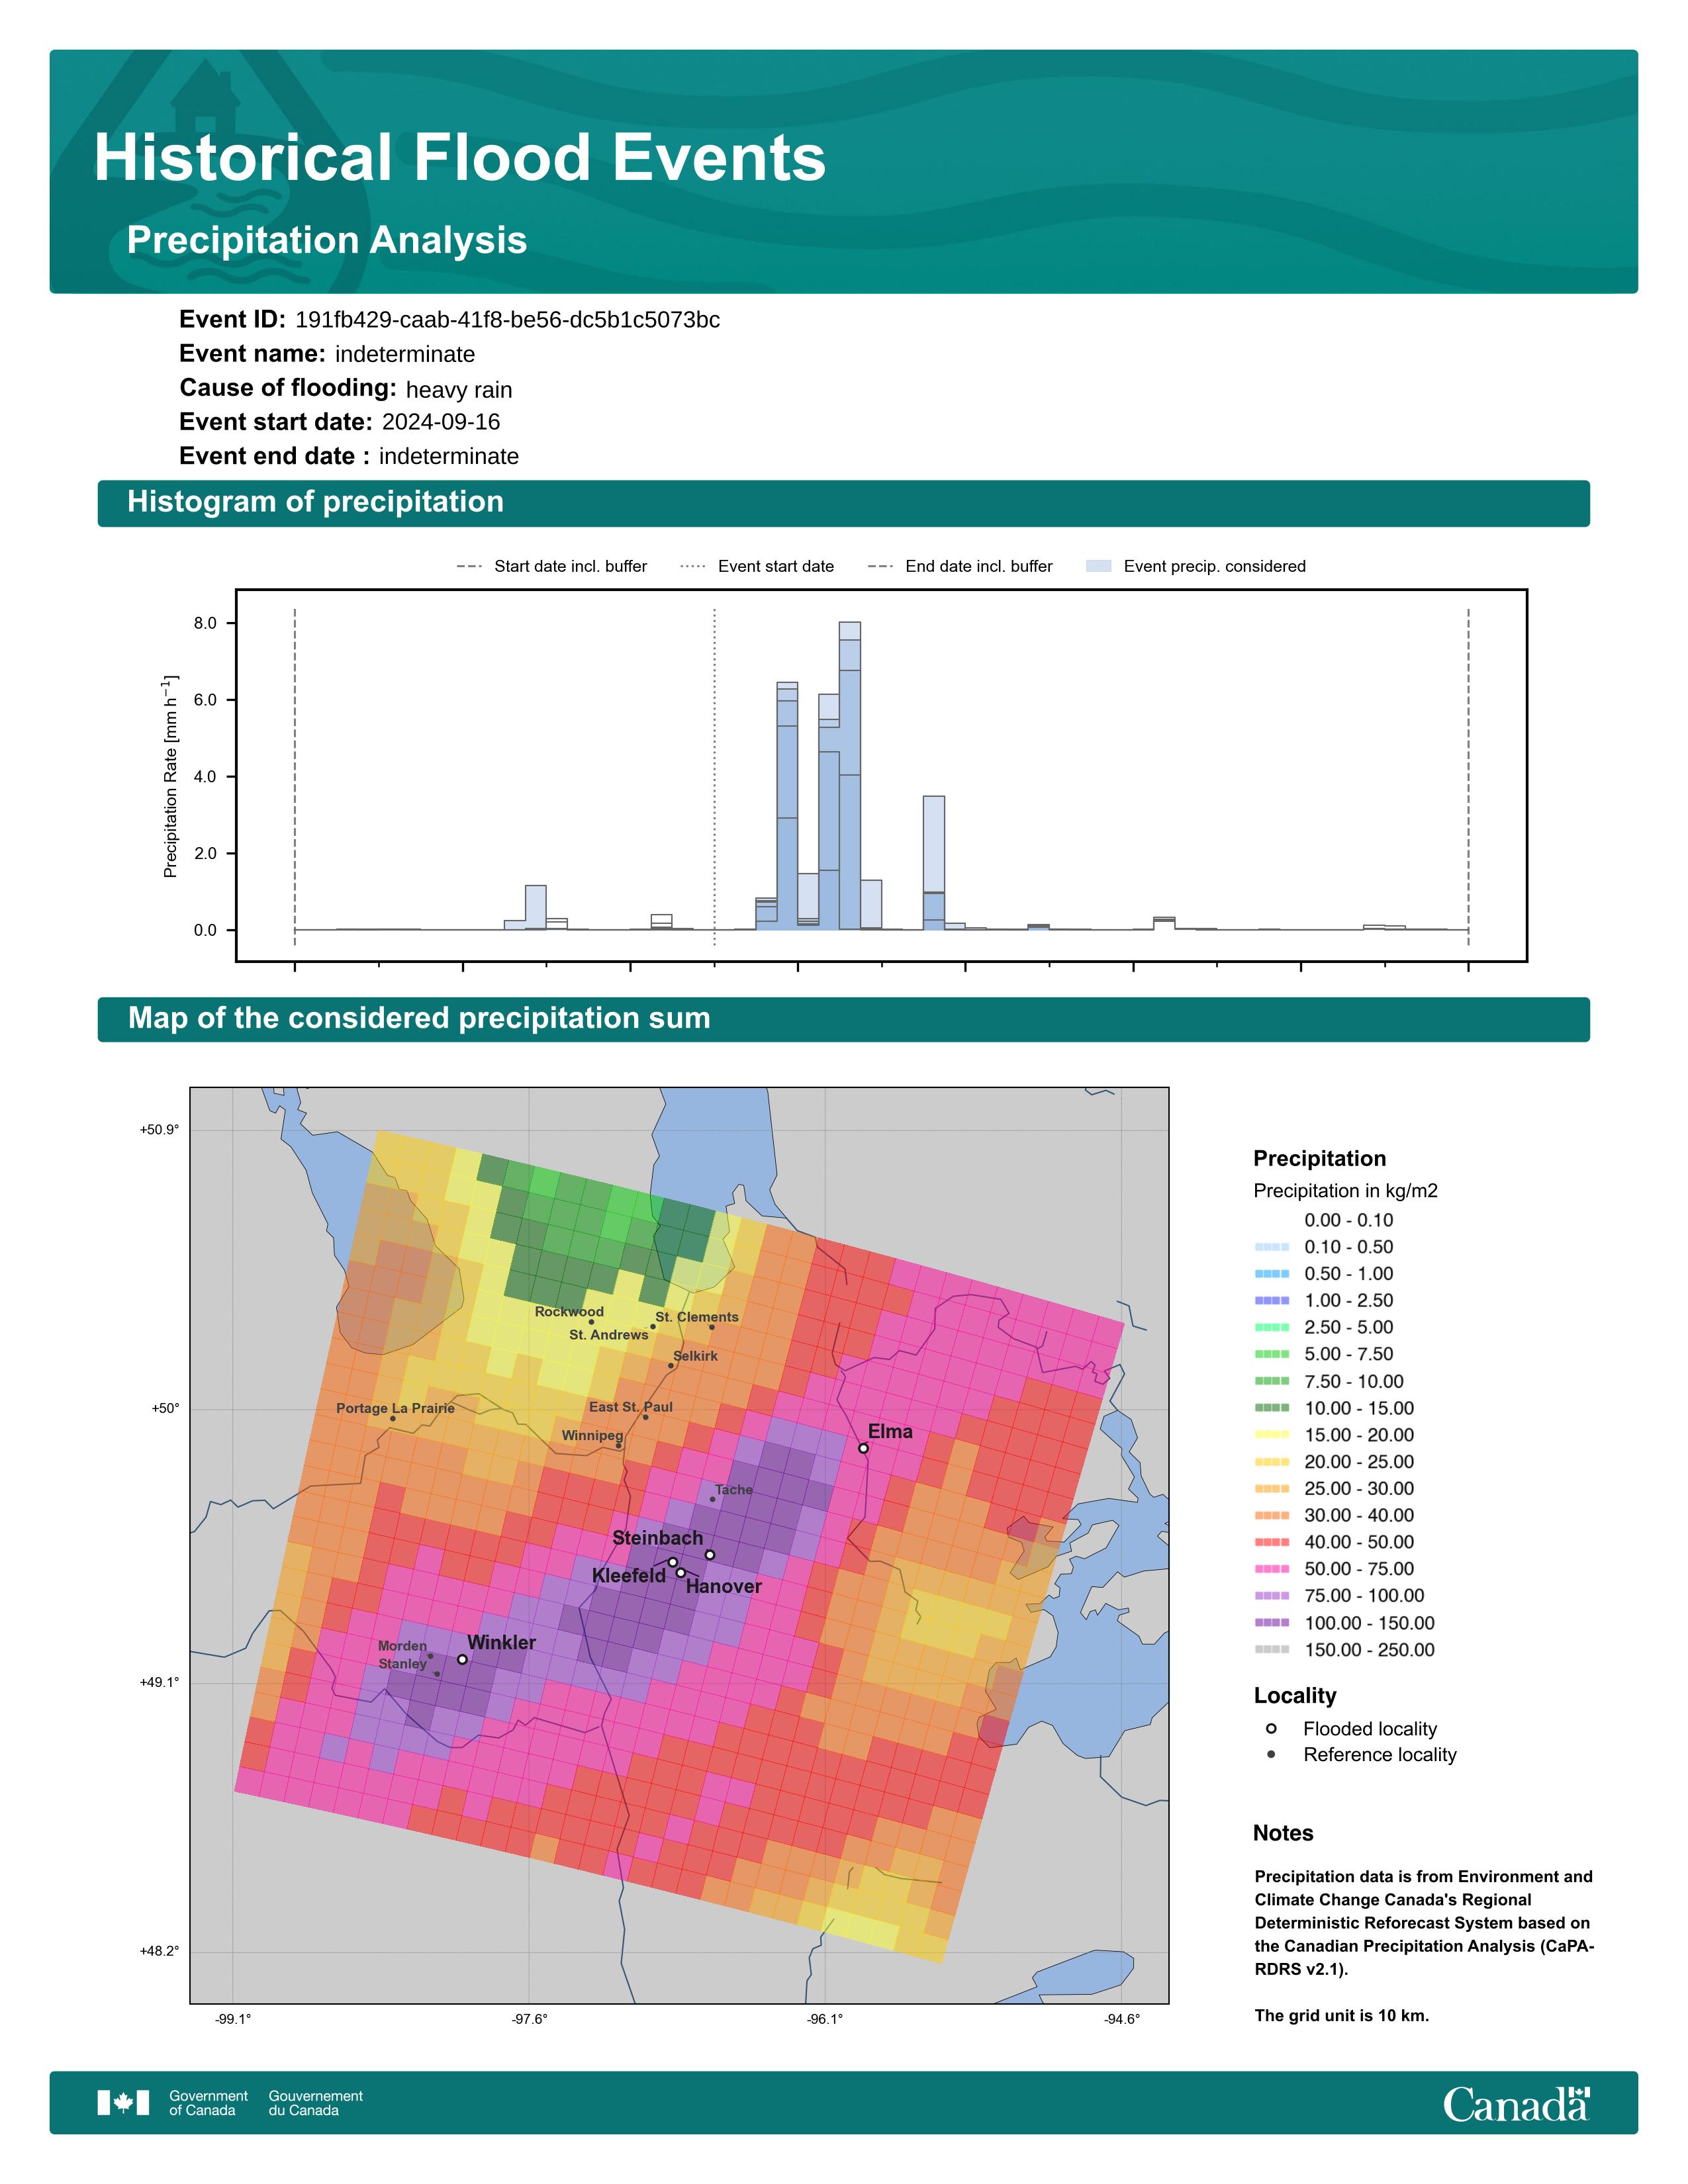Click the 15.00 - 20.00 legend color swatch
The width and height of the screenshot is (1688, 2184).
tap(1272, 1435)
